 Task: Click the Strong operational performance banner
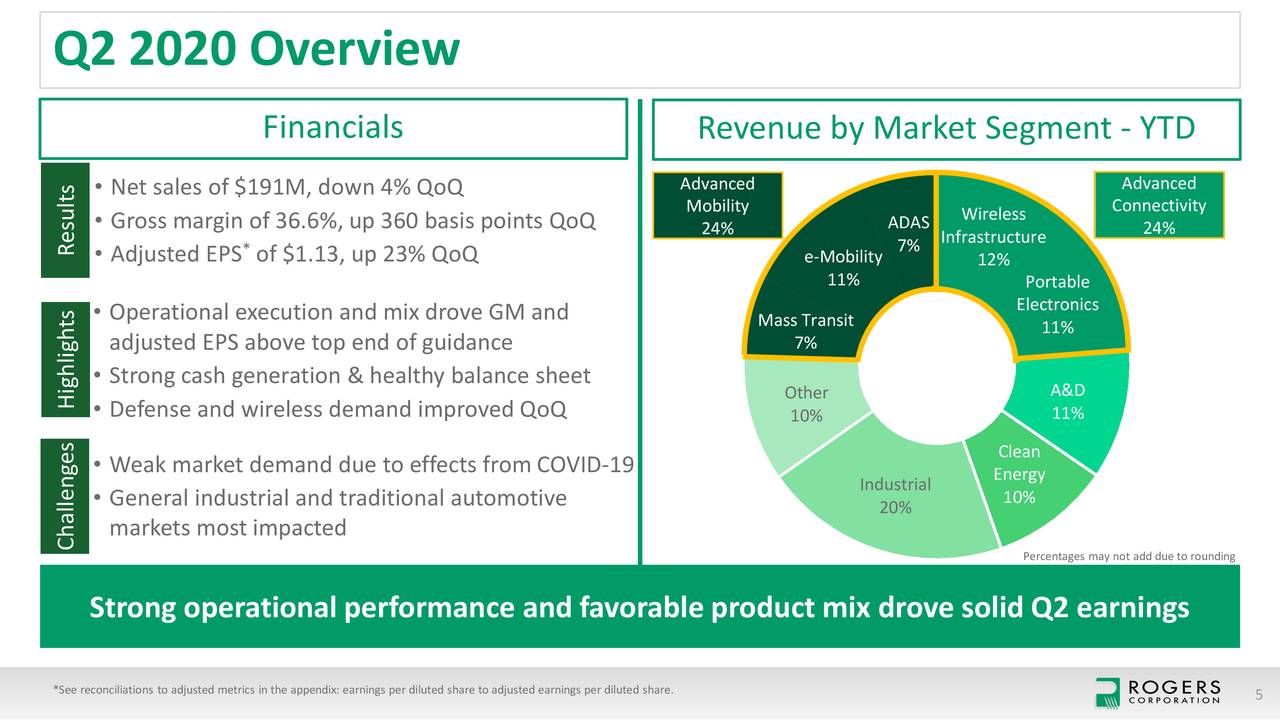(x=640, y=607)
